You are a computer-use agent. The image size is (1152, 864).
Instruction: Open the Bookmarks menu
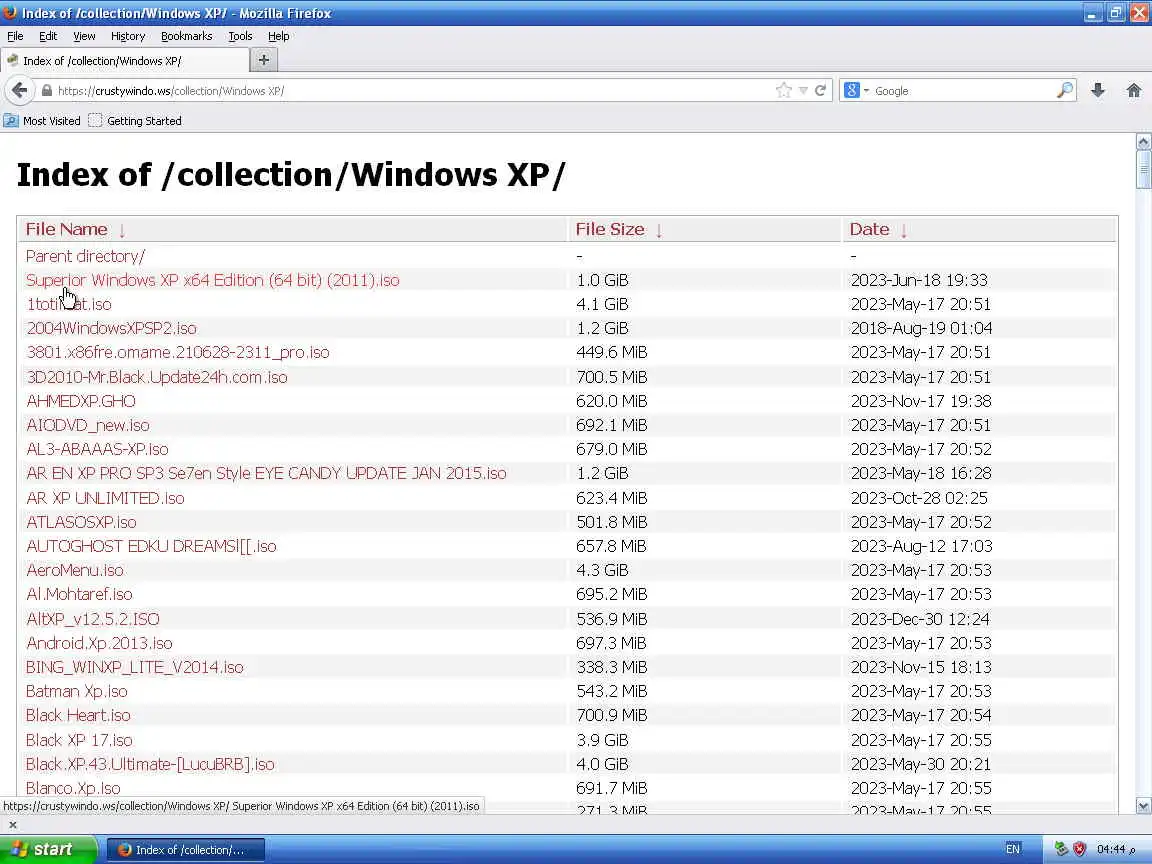click(187, 36)
